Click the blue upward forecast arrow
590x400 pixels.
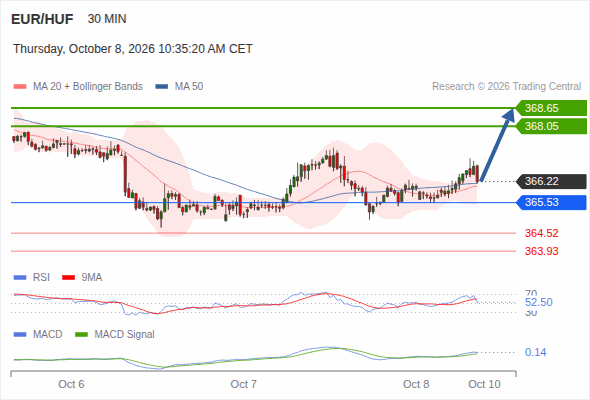497,144
